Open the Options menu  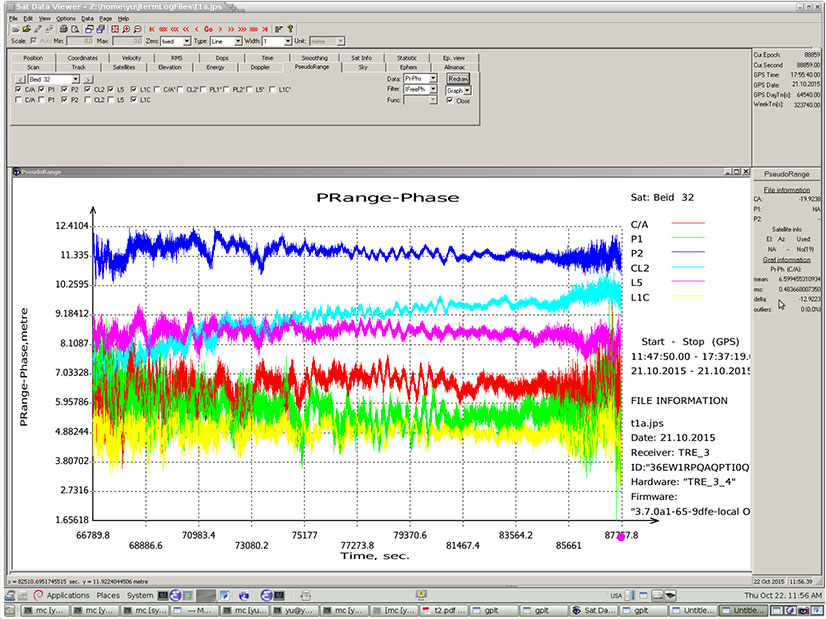pyautogui.click(x=66, y=18)
